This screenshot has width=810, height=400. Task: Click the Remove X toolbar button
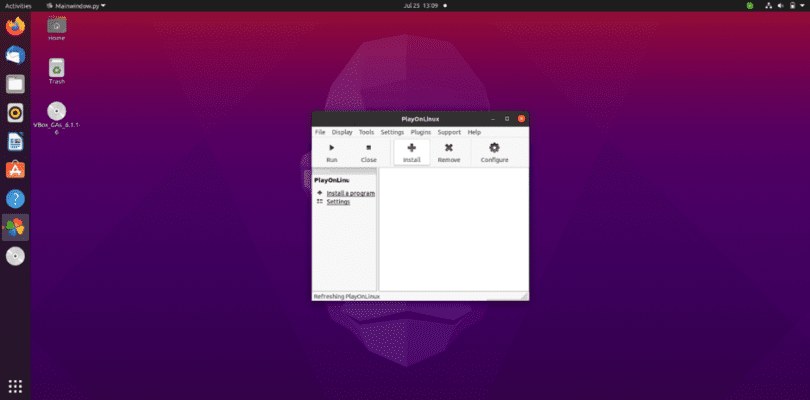pos(449,153)
